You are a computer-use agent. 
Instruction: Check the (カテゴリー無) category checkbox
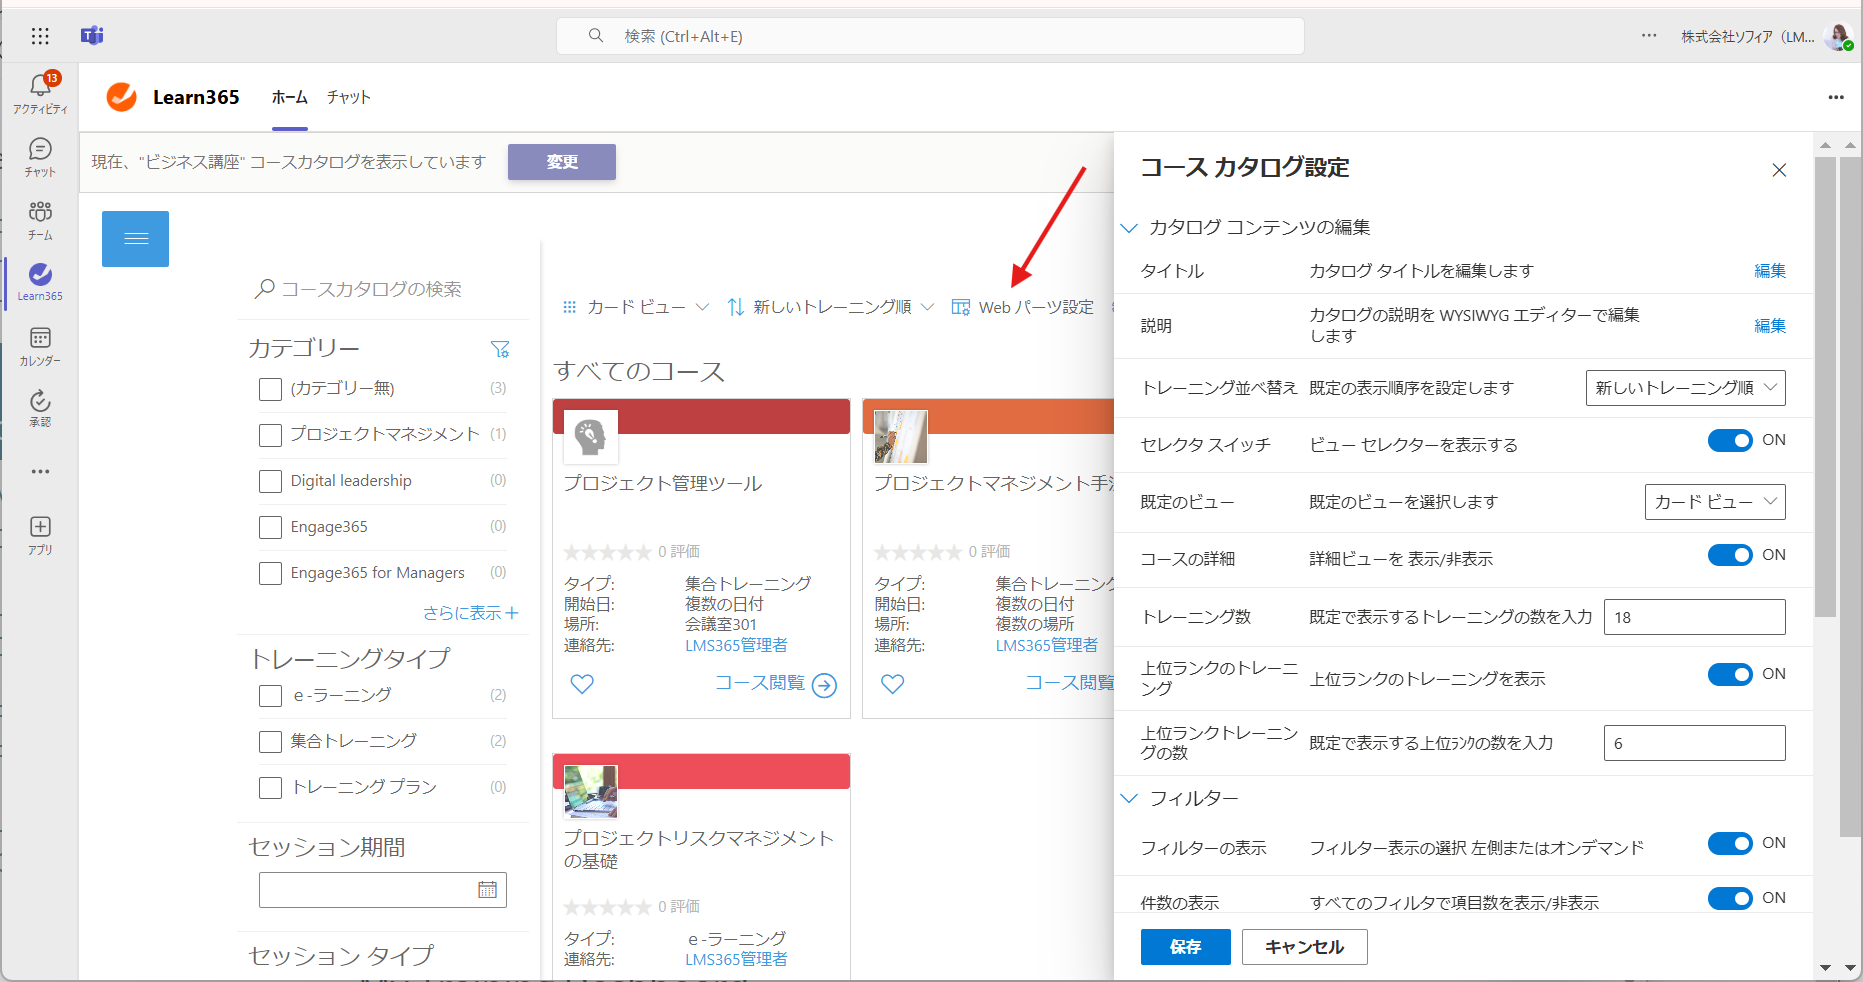click(270, 389)
